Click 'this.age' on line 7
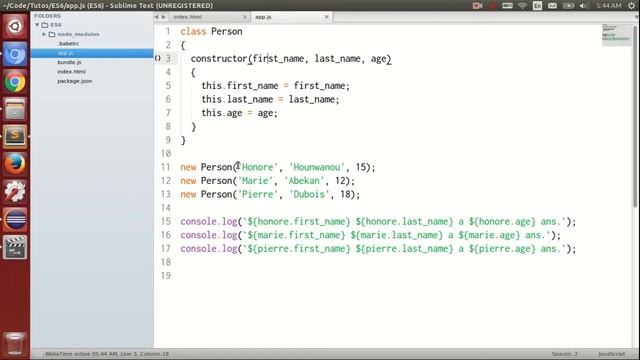 pos(222,113)
